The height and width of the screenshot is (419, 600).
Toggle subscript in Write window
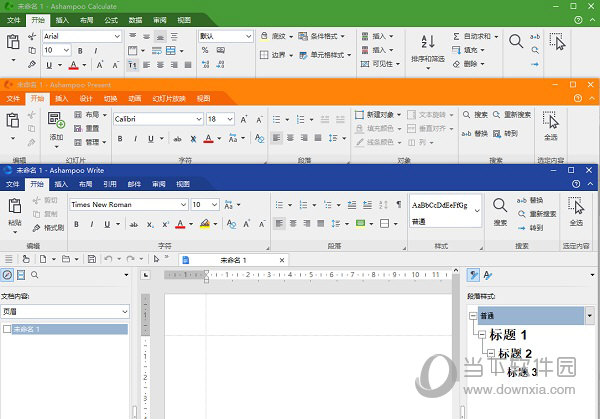[150, 224]
